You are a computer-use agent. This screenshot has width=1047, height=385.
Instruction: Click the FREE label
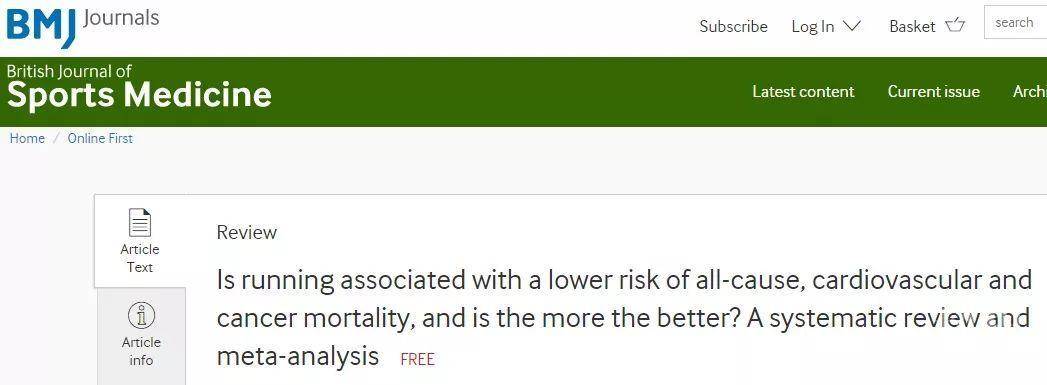pyautogui.click(x=417, y=360)
